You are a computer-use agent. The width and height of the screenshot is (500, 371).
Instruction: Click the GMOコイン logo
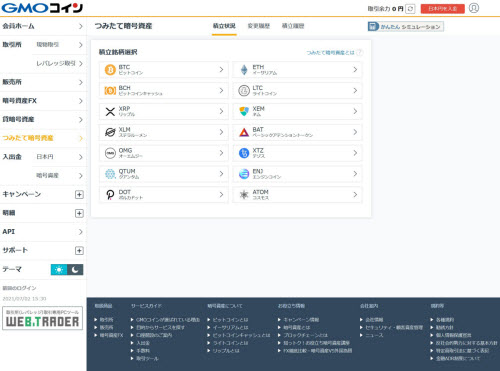click(x=42, y=8)
